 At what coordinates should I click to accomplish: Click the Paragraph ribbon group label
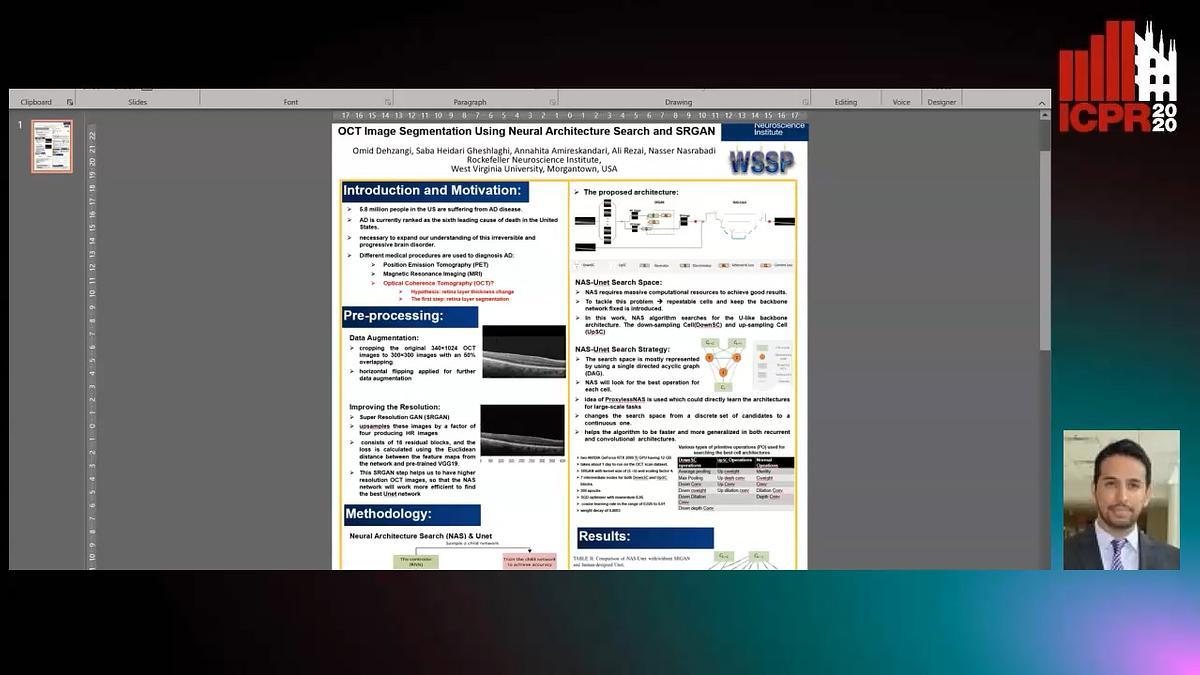[470, 102]
